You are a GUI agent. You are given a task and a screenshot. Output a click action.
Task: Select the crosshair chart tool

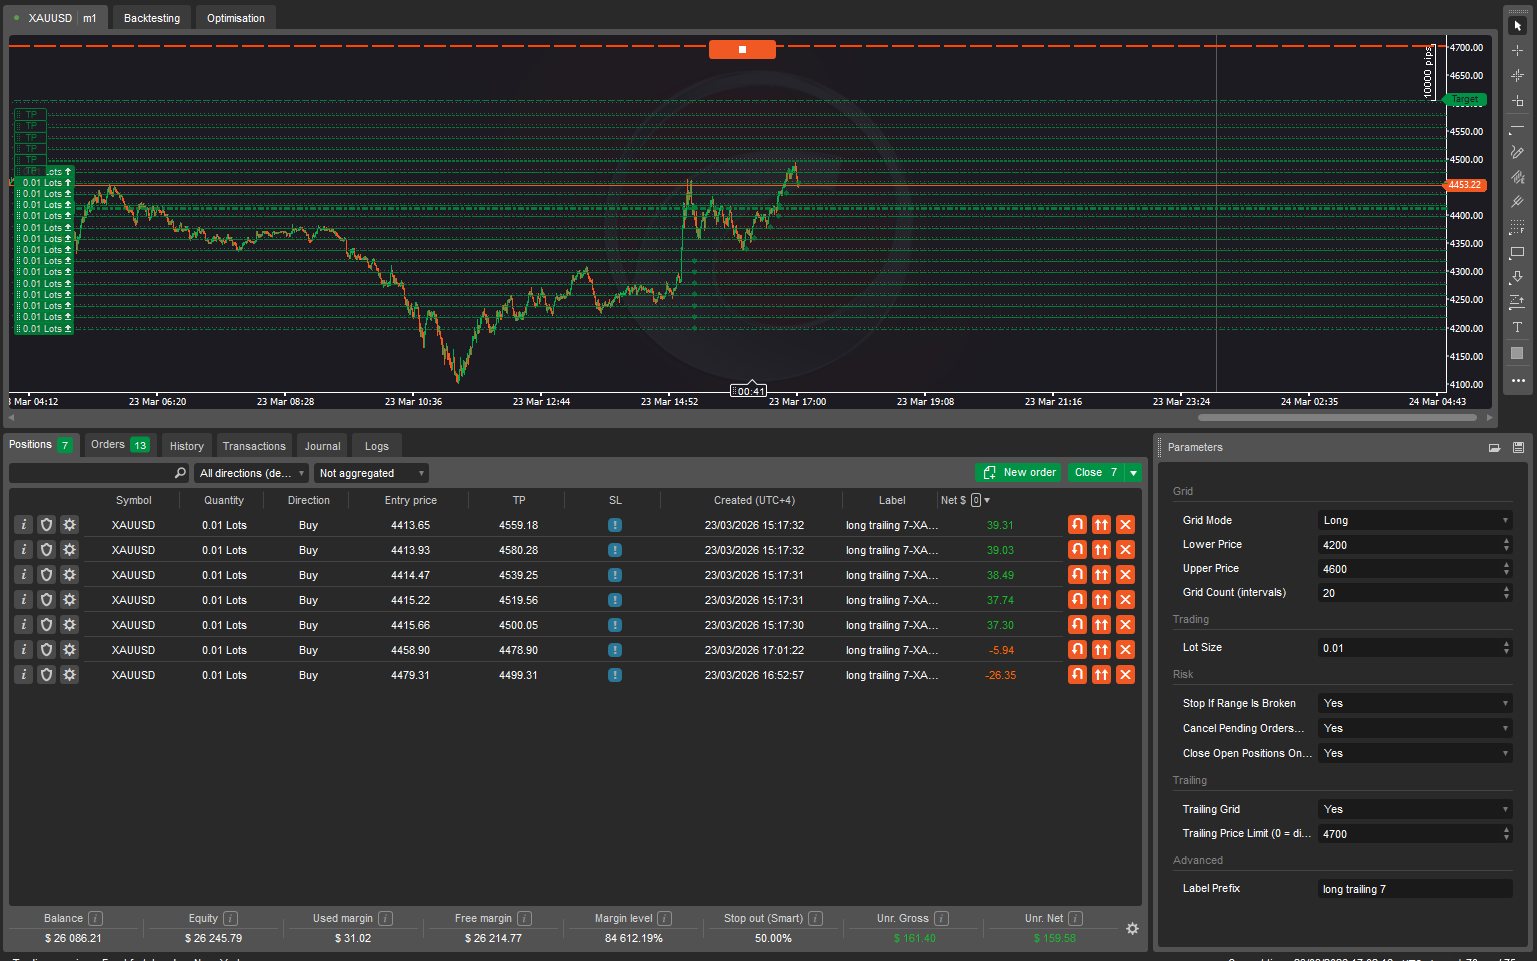1517,52
